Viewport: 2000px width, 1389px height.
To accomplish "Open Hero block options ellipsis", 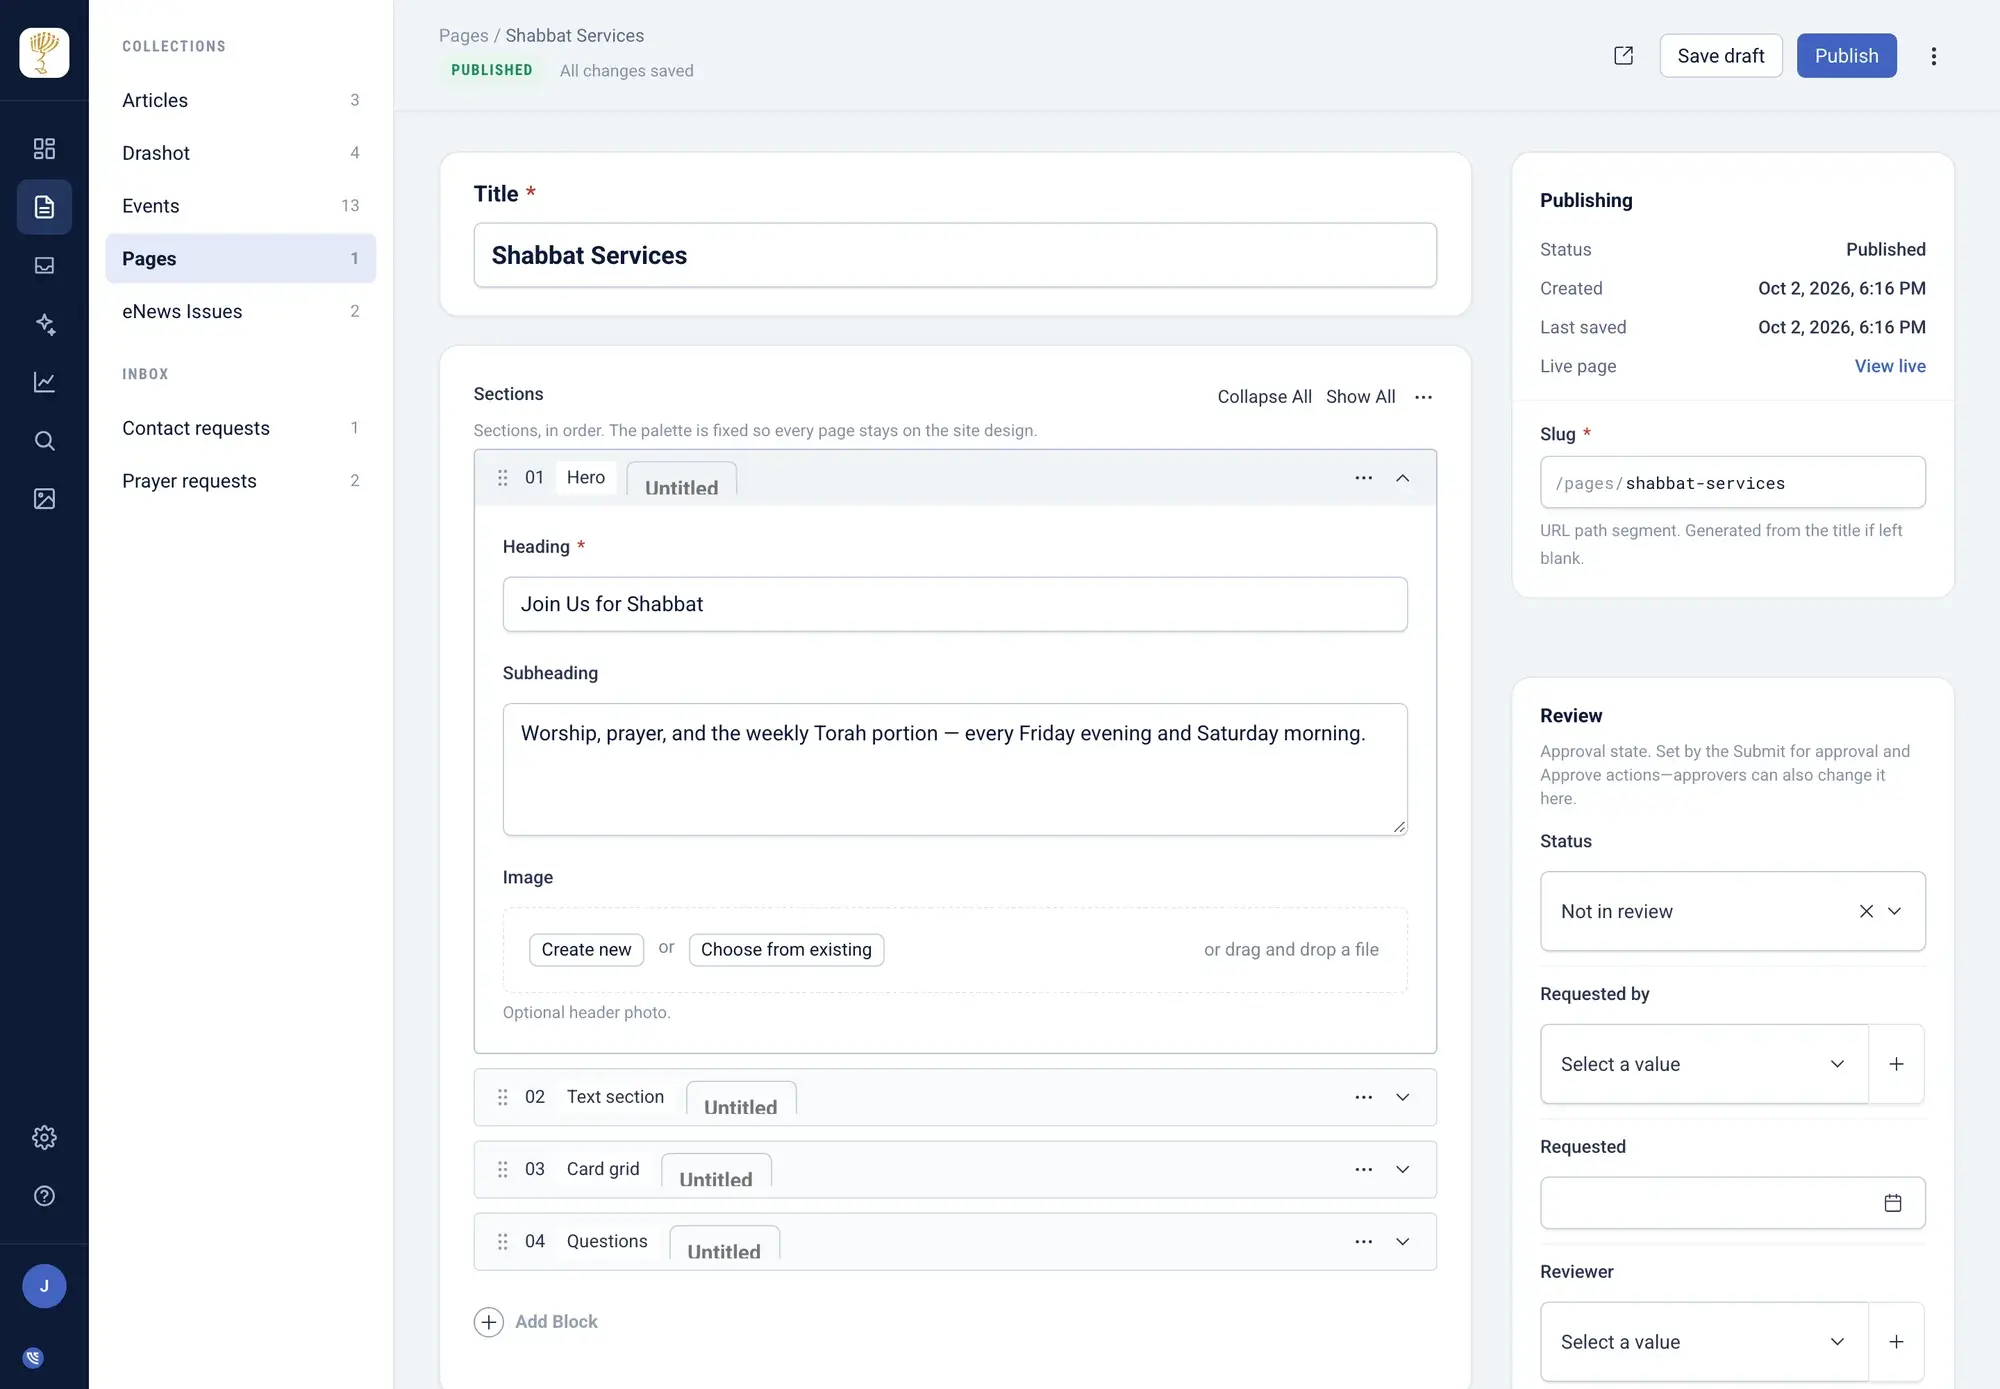I will (x=1363, y=478).
